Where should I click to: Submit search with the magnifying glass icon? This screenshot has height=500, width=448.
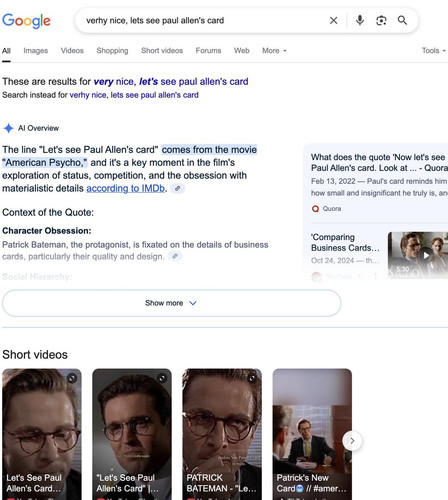pyautogui.click(x=402, y=20)
